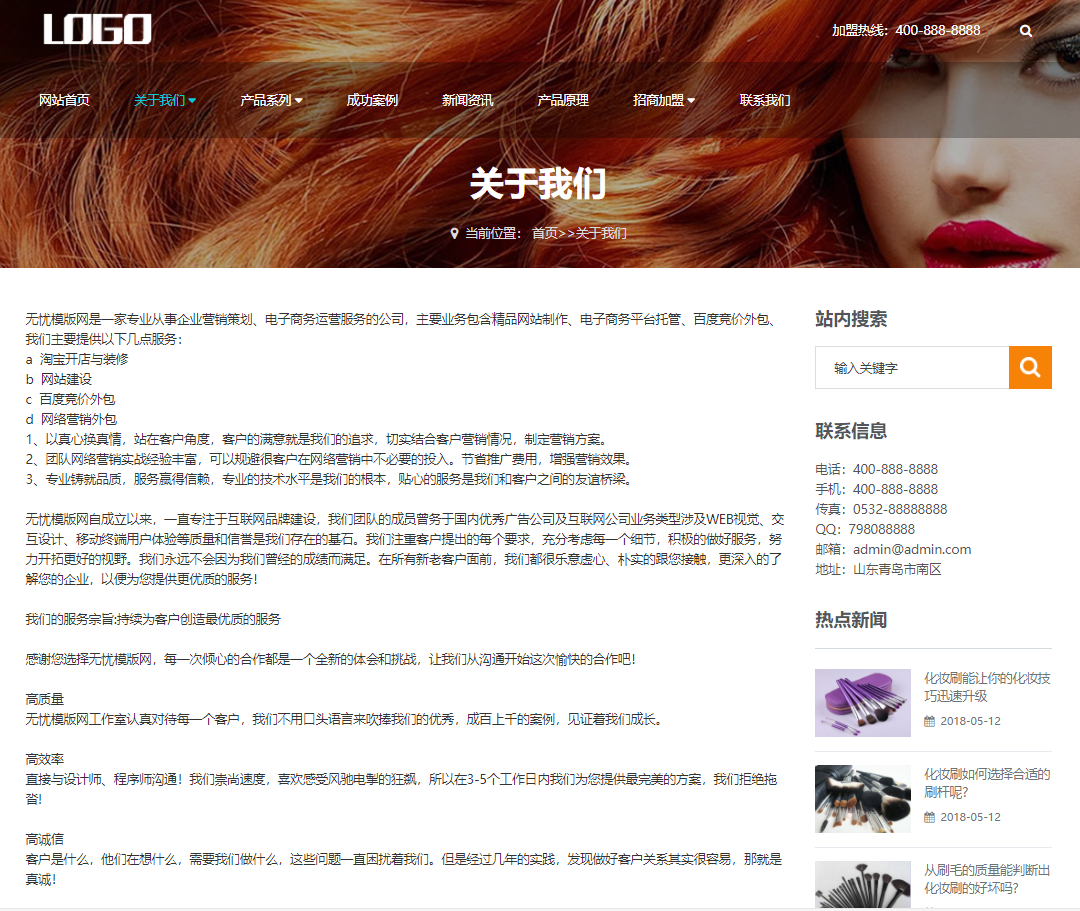
Task: Open the black brush collection thumbnail
Action: [863, 799]
